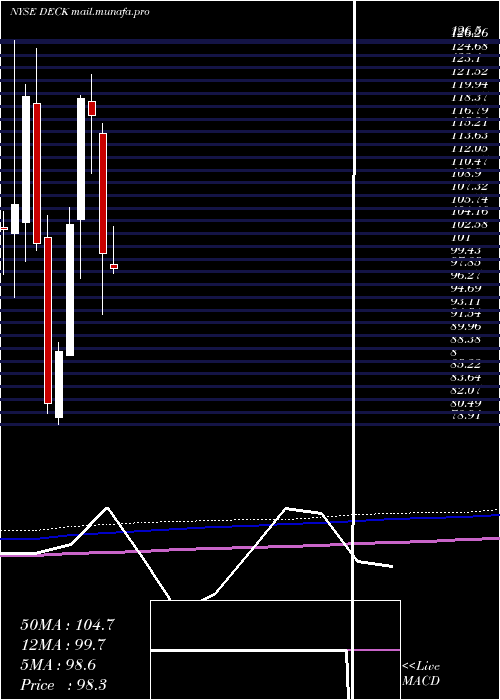500x700 pixels.
Task: Click the 112.05 price axis label
Action: pos(470,149)
